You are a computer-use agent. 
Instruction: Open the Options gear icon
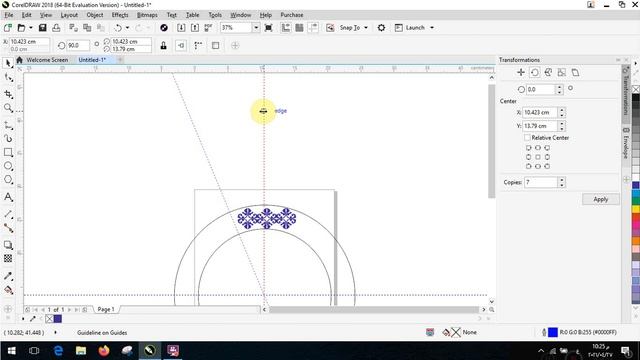(x=381, y=28)
